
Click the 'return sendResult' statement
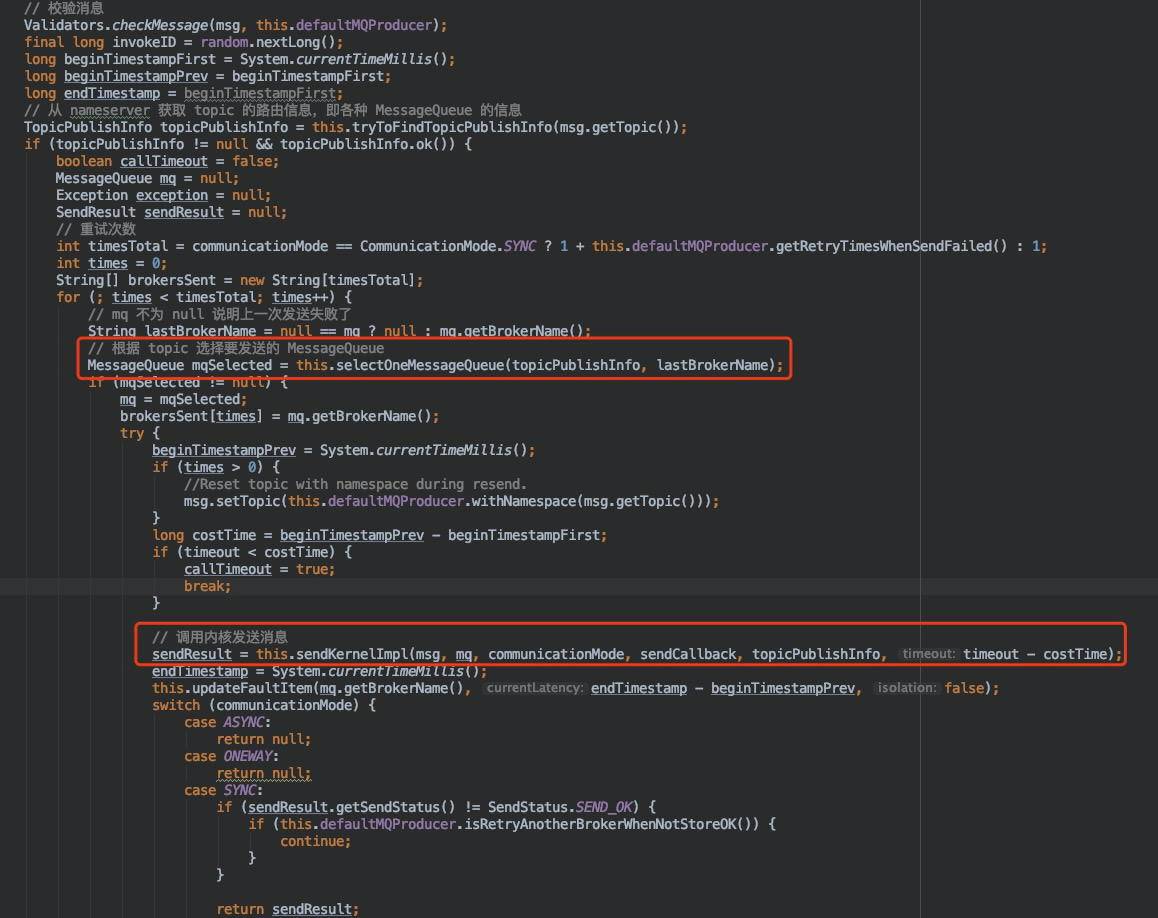tap(287, 908)
